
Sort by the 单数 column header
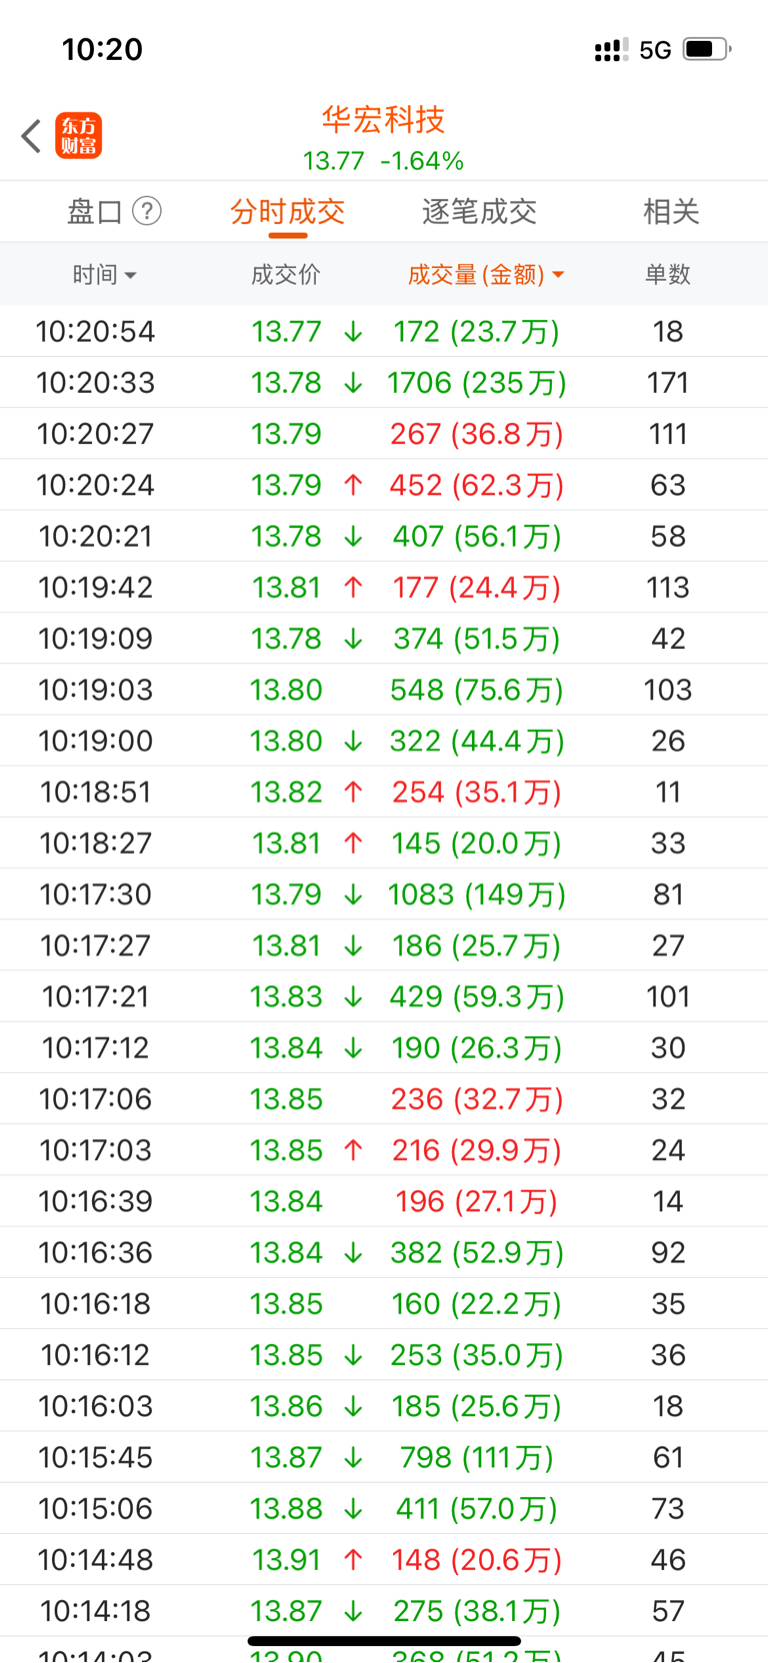click(x=668, y=275)
